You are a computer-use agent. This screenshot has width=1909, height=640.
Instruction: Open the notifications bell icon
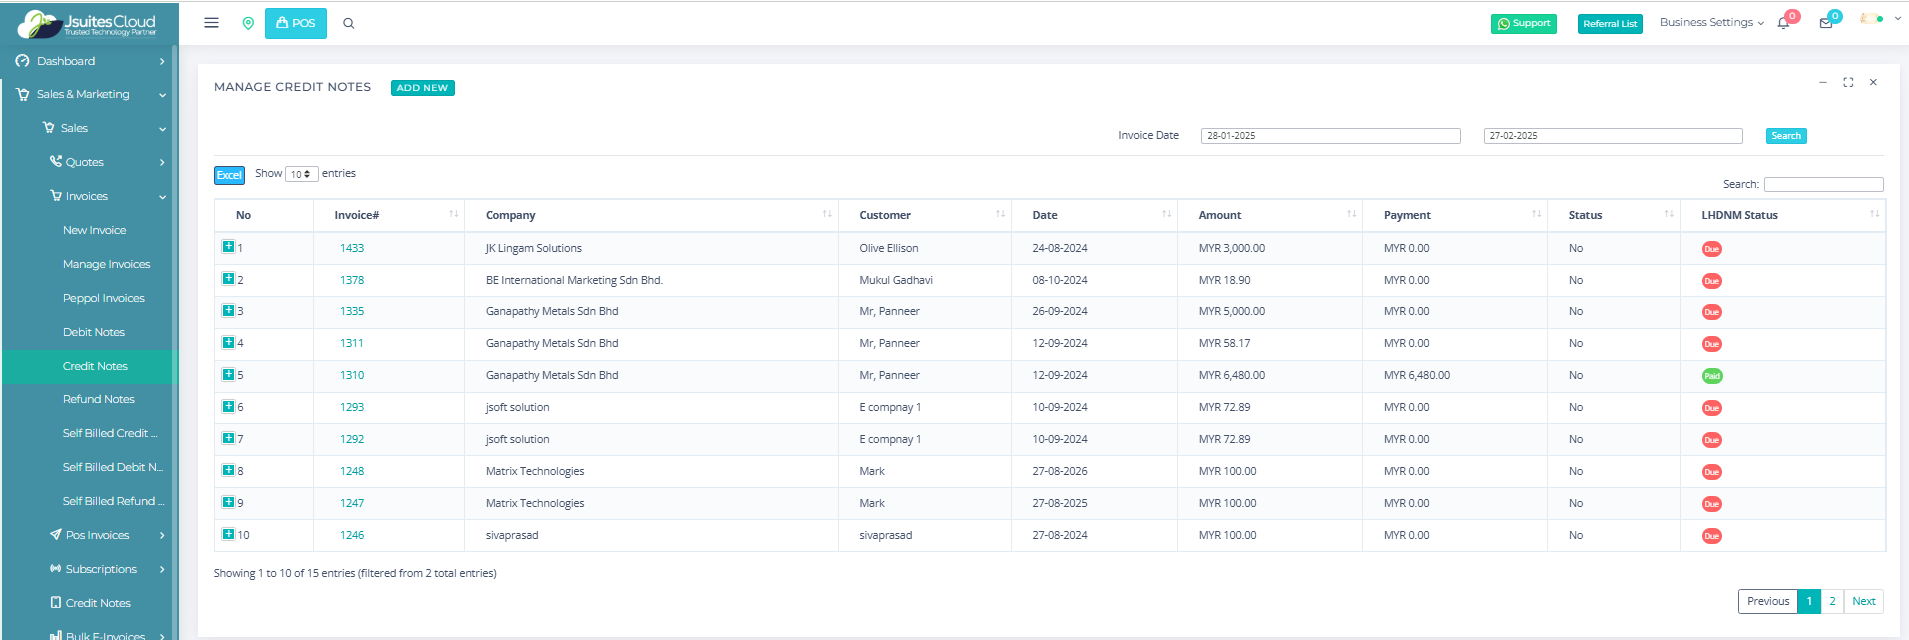(1783, 23)
